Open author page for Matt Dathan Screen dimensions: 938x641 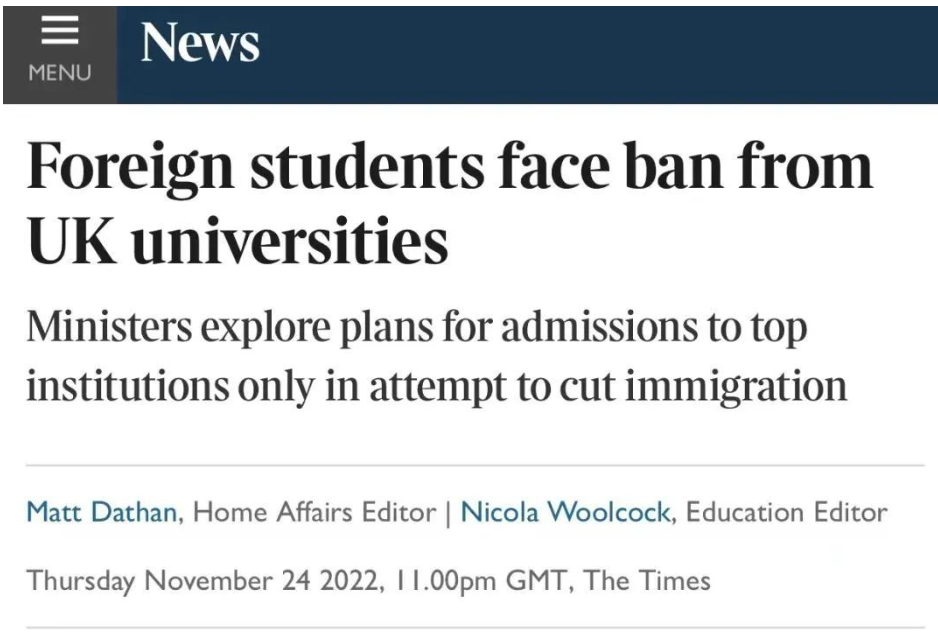click(x=103, y=512)
